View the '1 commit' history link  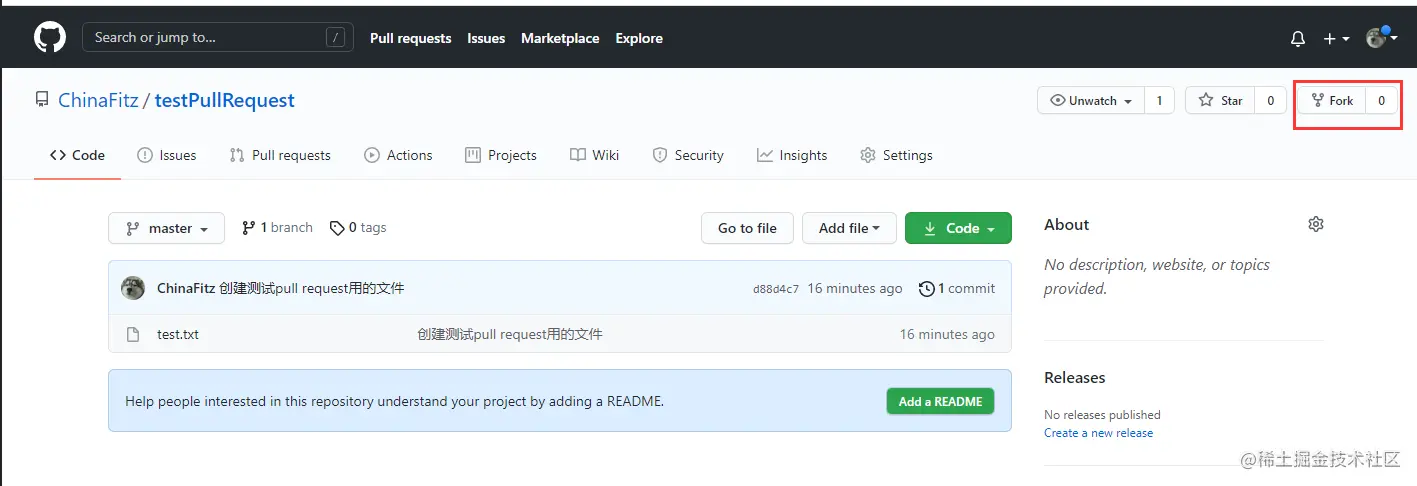pyautogui.click(x=957, y=288)
